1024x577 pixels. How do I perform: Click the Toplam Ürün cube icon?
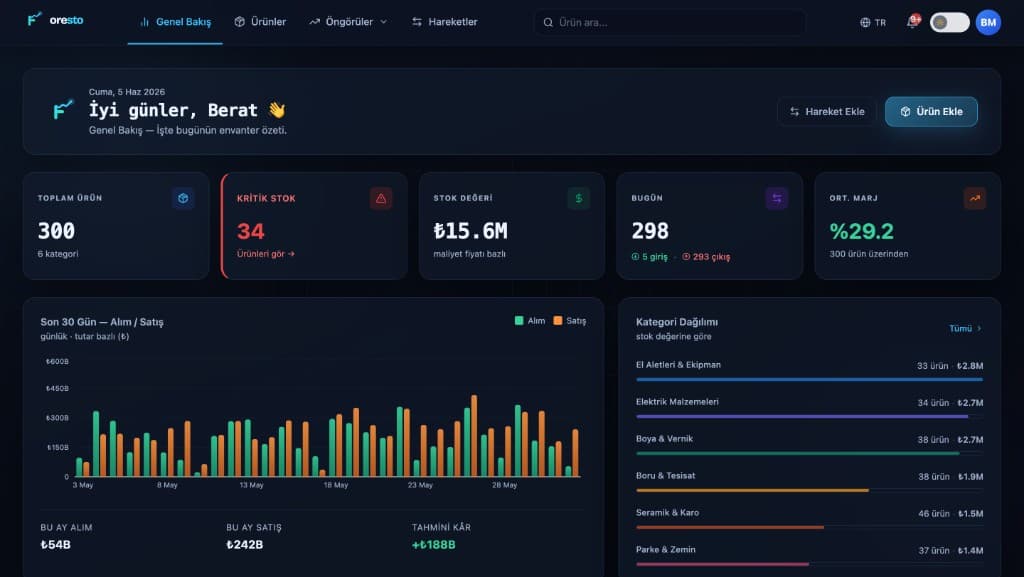[183, 198]
